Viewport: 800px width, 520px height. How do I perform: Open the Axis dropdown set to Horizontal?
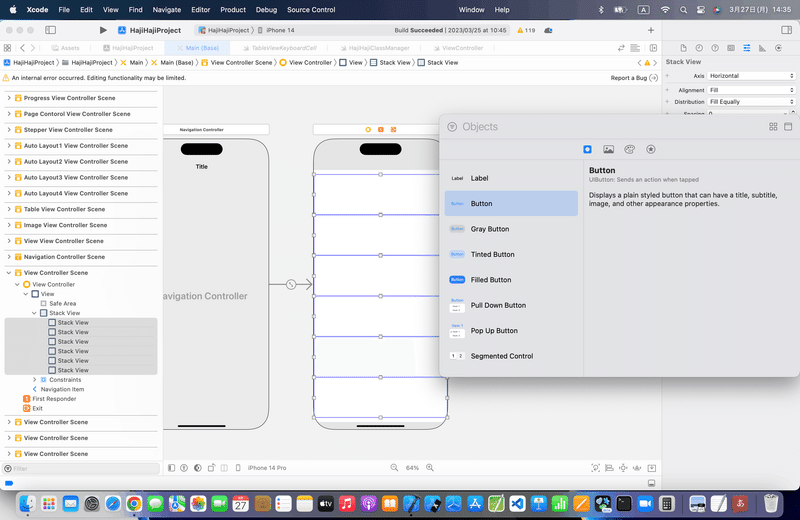(752, 76)
